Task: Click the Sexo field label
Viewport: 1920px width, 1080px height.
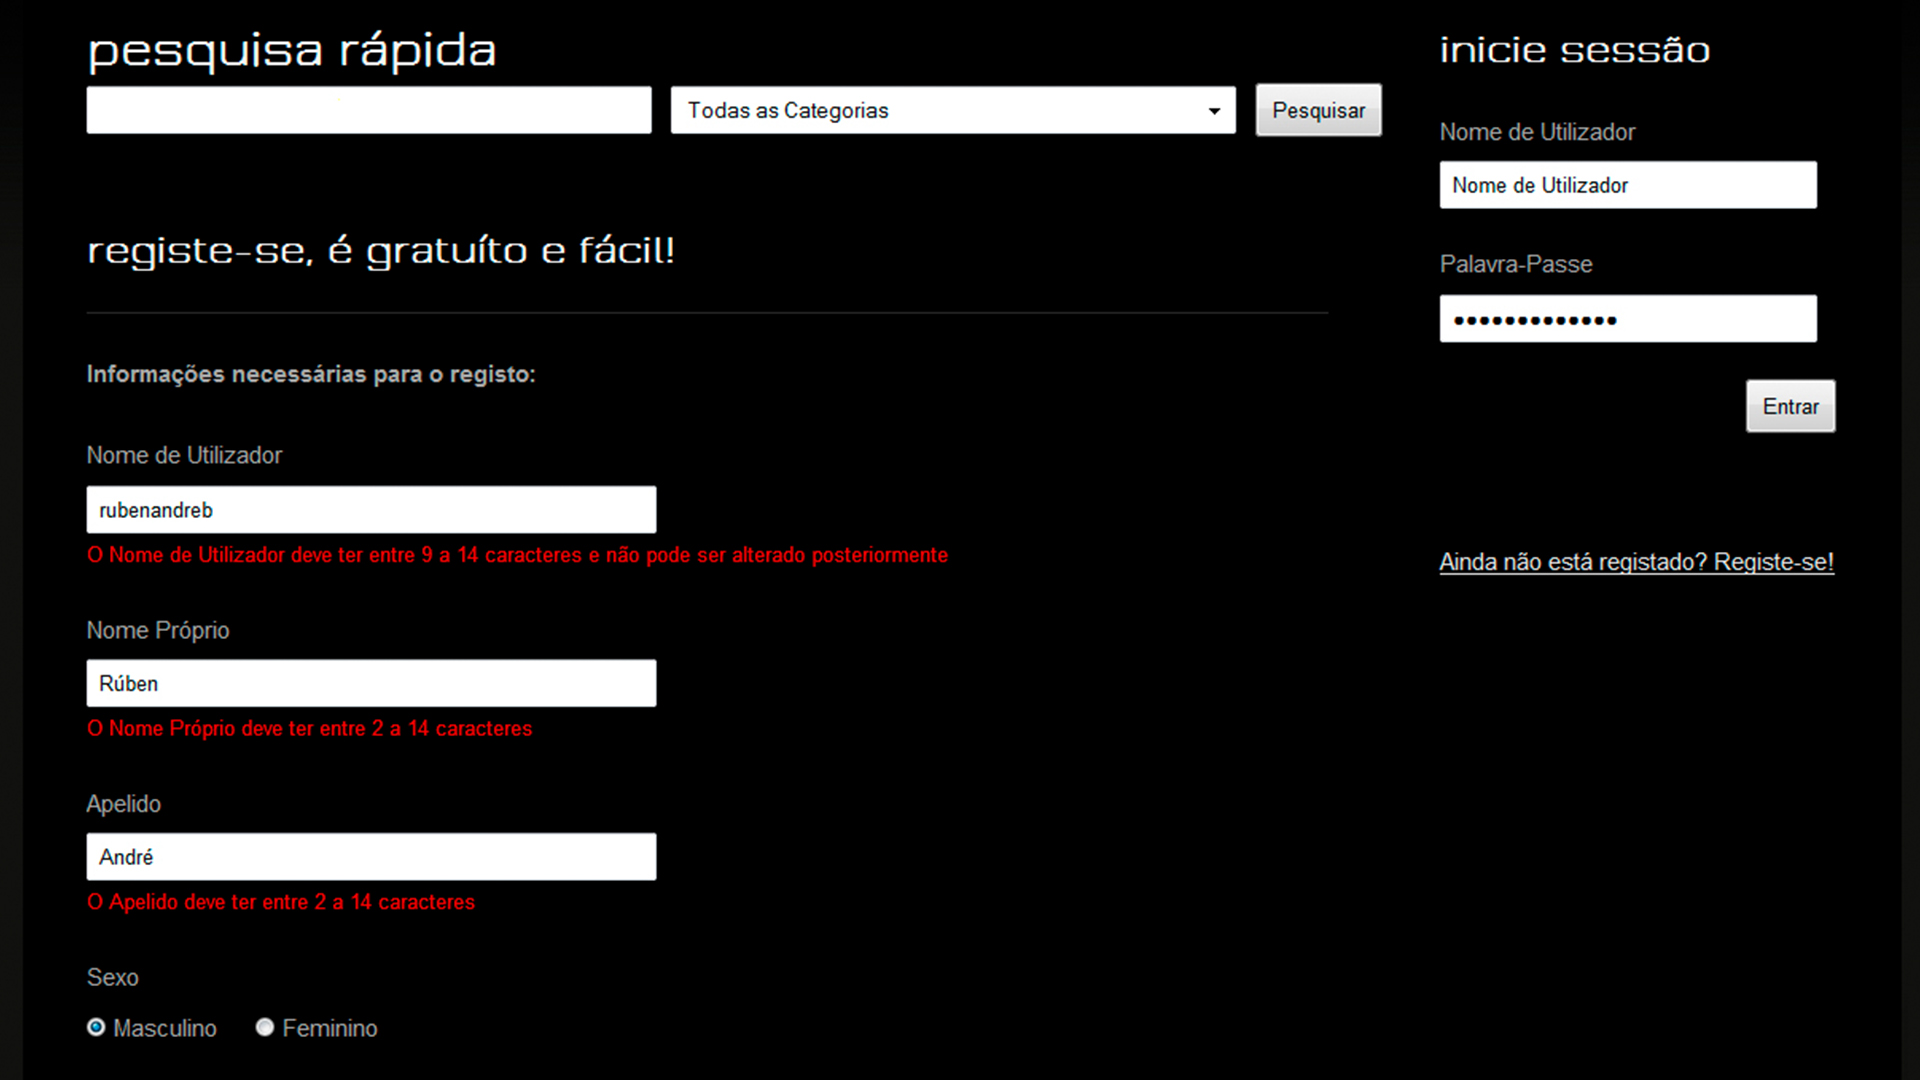Action: pyautogui.click(x=112, y=977)
